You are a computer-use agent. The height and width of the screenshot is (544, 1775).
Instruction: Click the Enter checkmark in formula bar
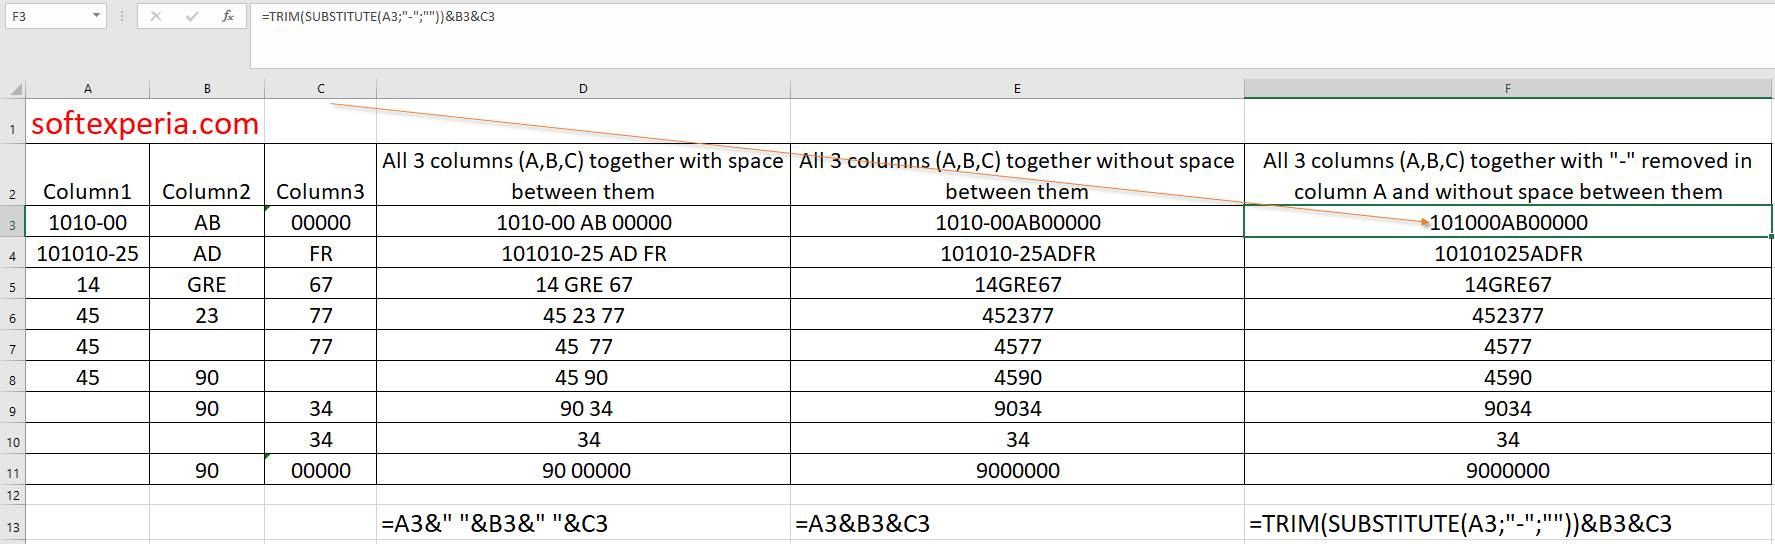click(191, 16)
